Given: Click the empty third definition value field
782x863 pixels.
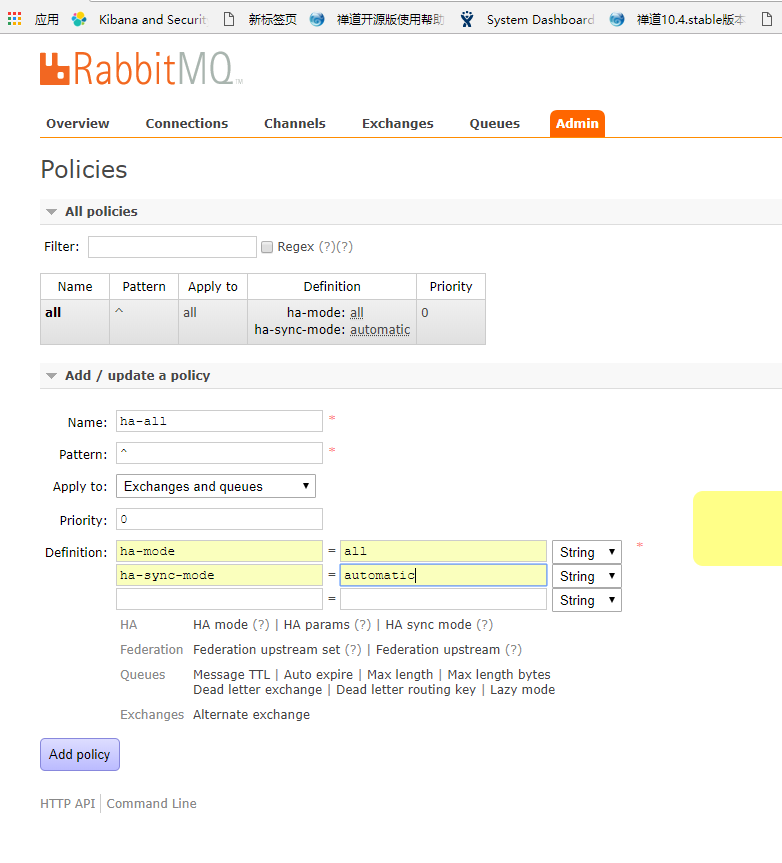Looking at the screenshot, I should (443, 599).
